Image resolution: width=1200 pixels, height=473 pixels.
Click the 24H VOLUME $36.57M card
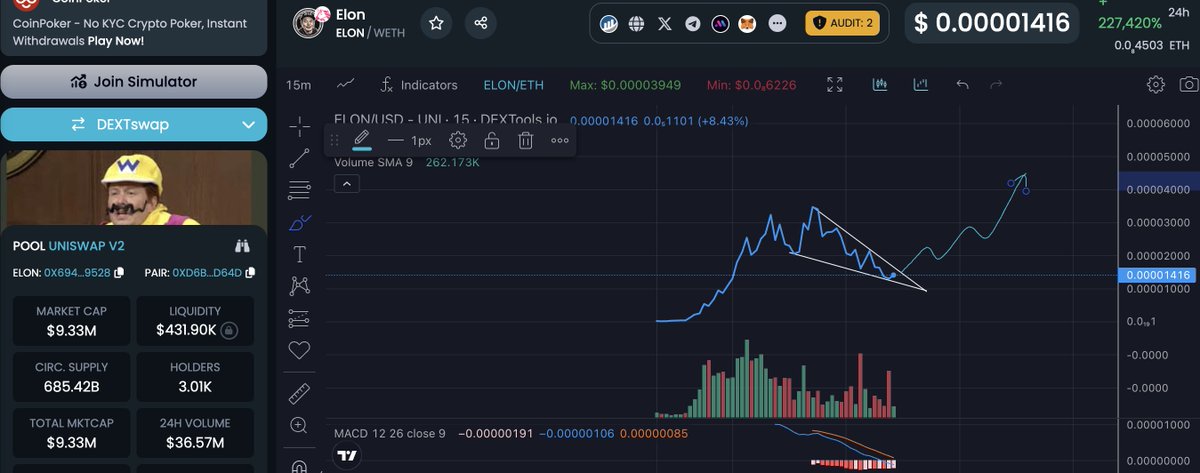click(x=195, y=433)
